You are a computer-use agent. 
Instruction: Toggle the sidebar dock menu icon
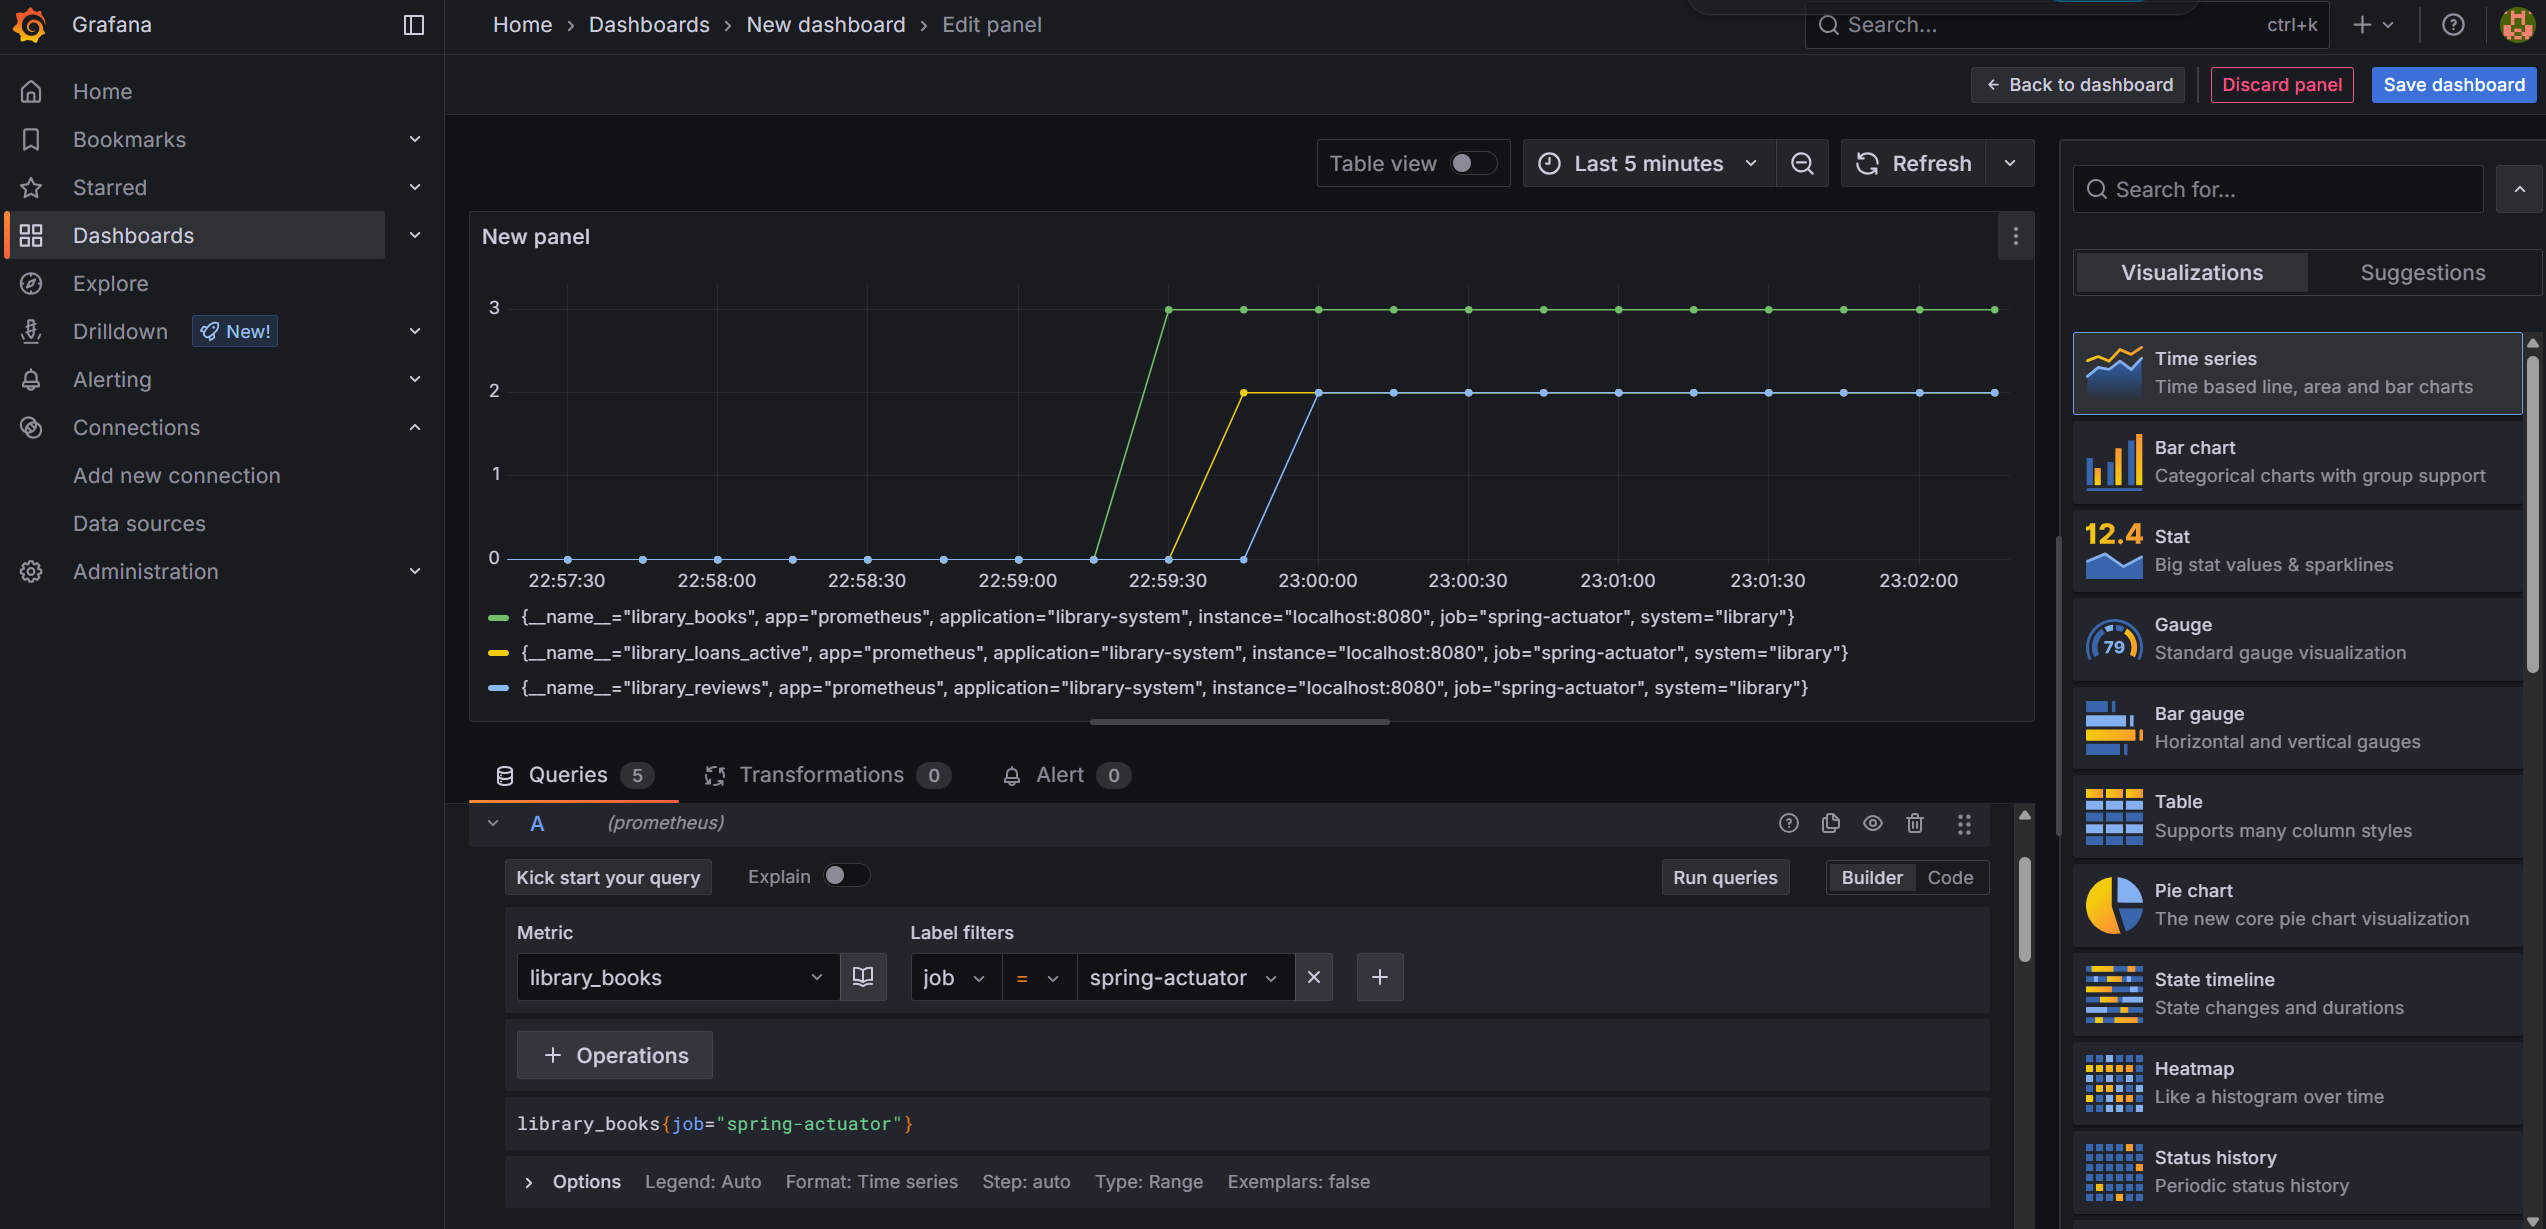click(413, 25)
